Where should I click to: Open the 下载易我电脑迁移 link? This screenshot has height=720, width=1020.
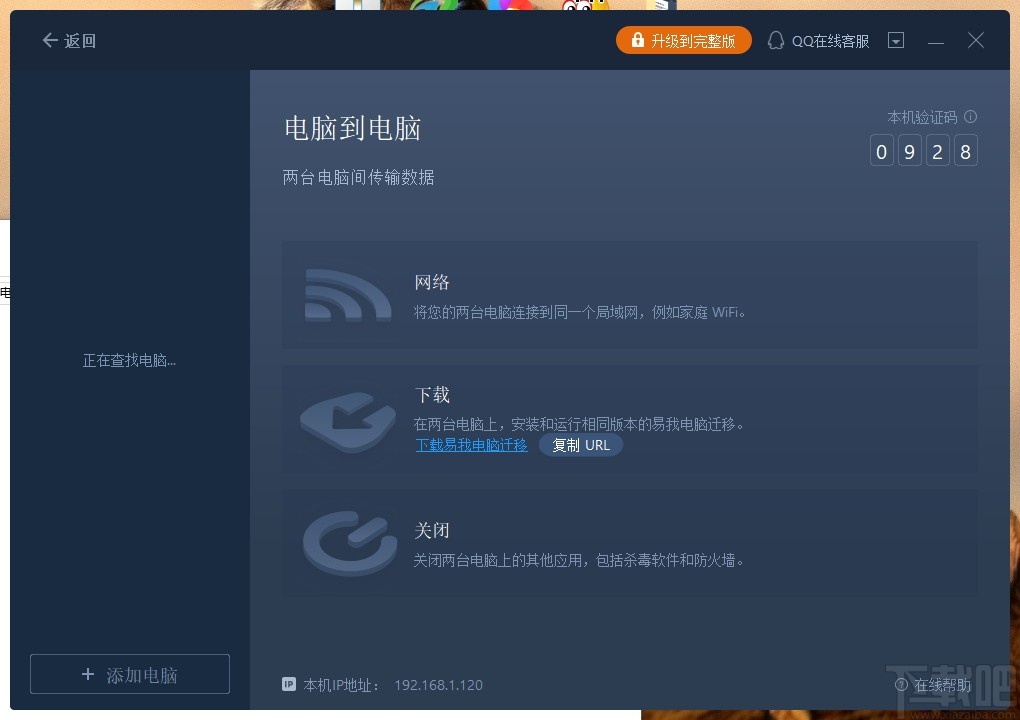click(x=471, y=445)
